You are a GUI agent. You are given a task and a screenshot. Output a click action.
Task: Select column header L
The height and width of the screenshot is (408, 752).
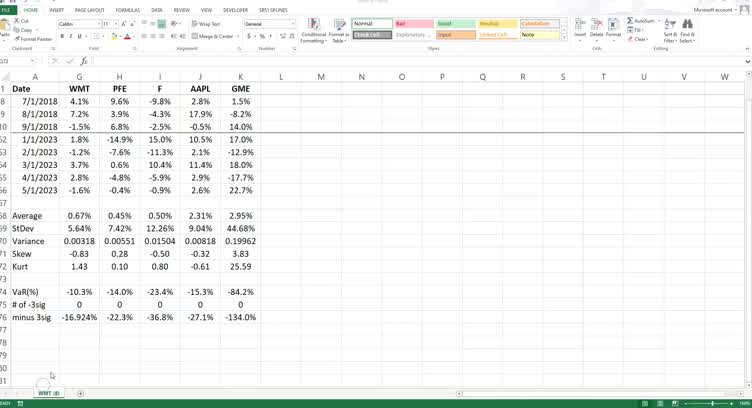(281, 77)
